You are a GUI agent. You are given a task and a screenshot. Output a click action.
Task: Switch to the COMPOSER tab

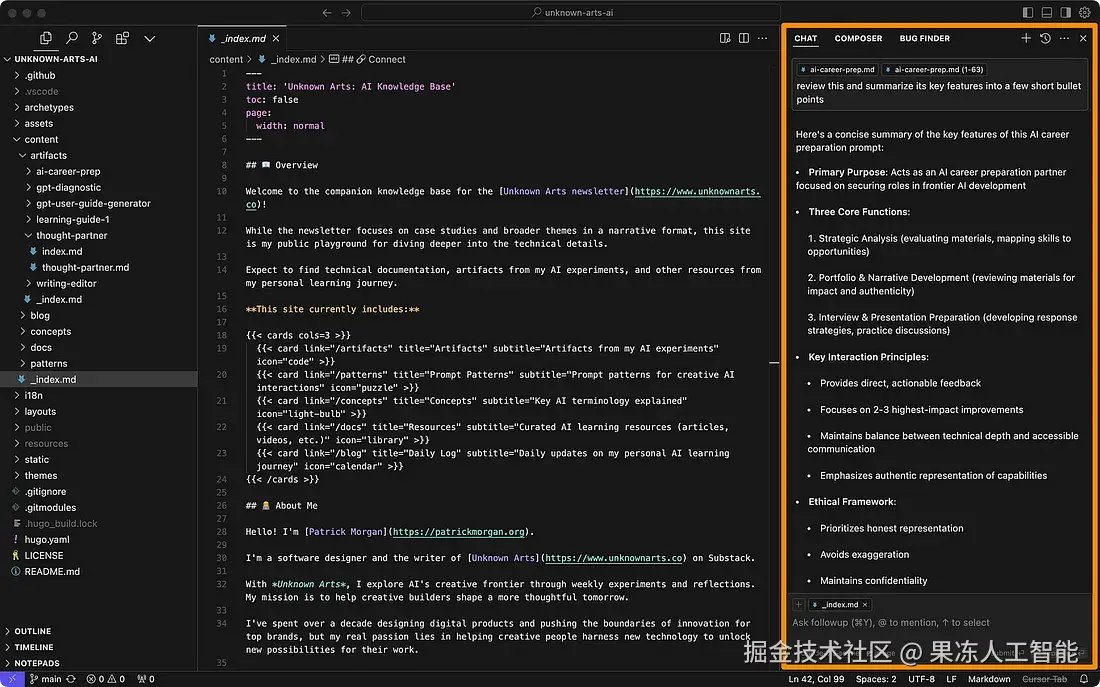tap(858, 39)
